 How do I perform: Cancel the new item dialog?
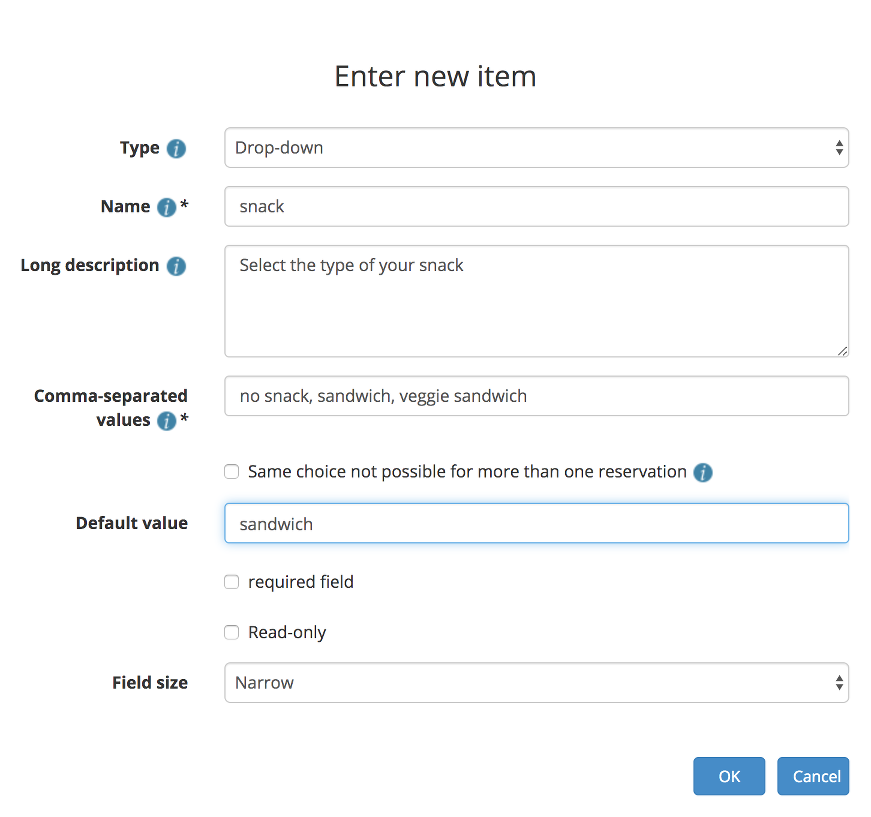tap(813, 776)
